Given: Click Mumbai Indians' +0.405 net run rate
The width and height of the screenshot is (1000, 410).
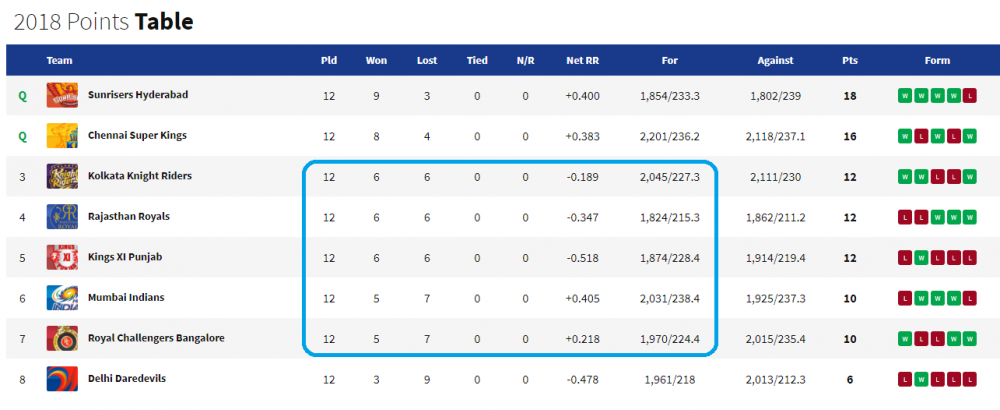Looking at the screenshot, I should coord(582,298).
